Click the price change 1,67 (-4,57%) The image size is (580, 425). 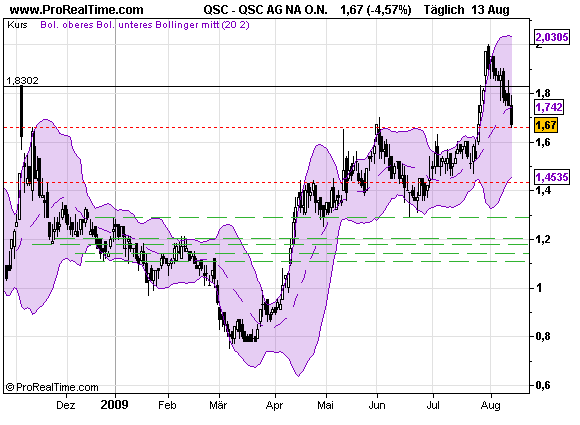[x=376, y=10]
